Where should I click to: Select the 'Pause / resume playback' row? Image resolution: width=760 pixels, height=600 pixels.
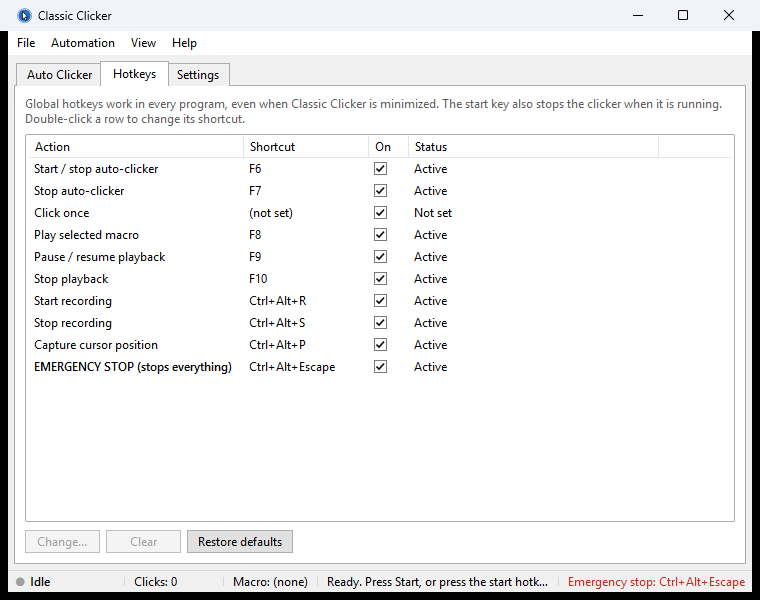pos(380,257)
